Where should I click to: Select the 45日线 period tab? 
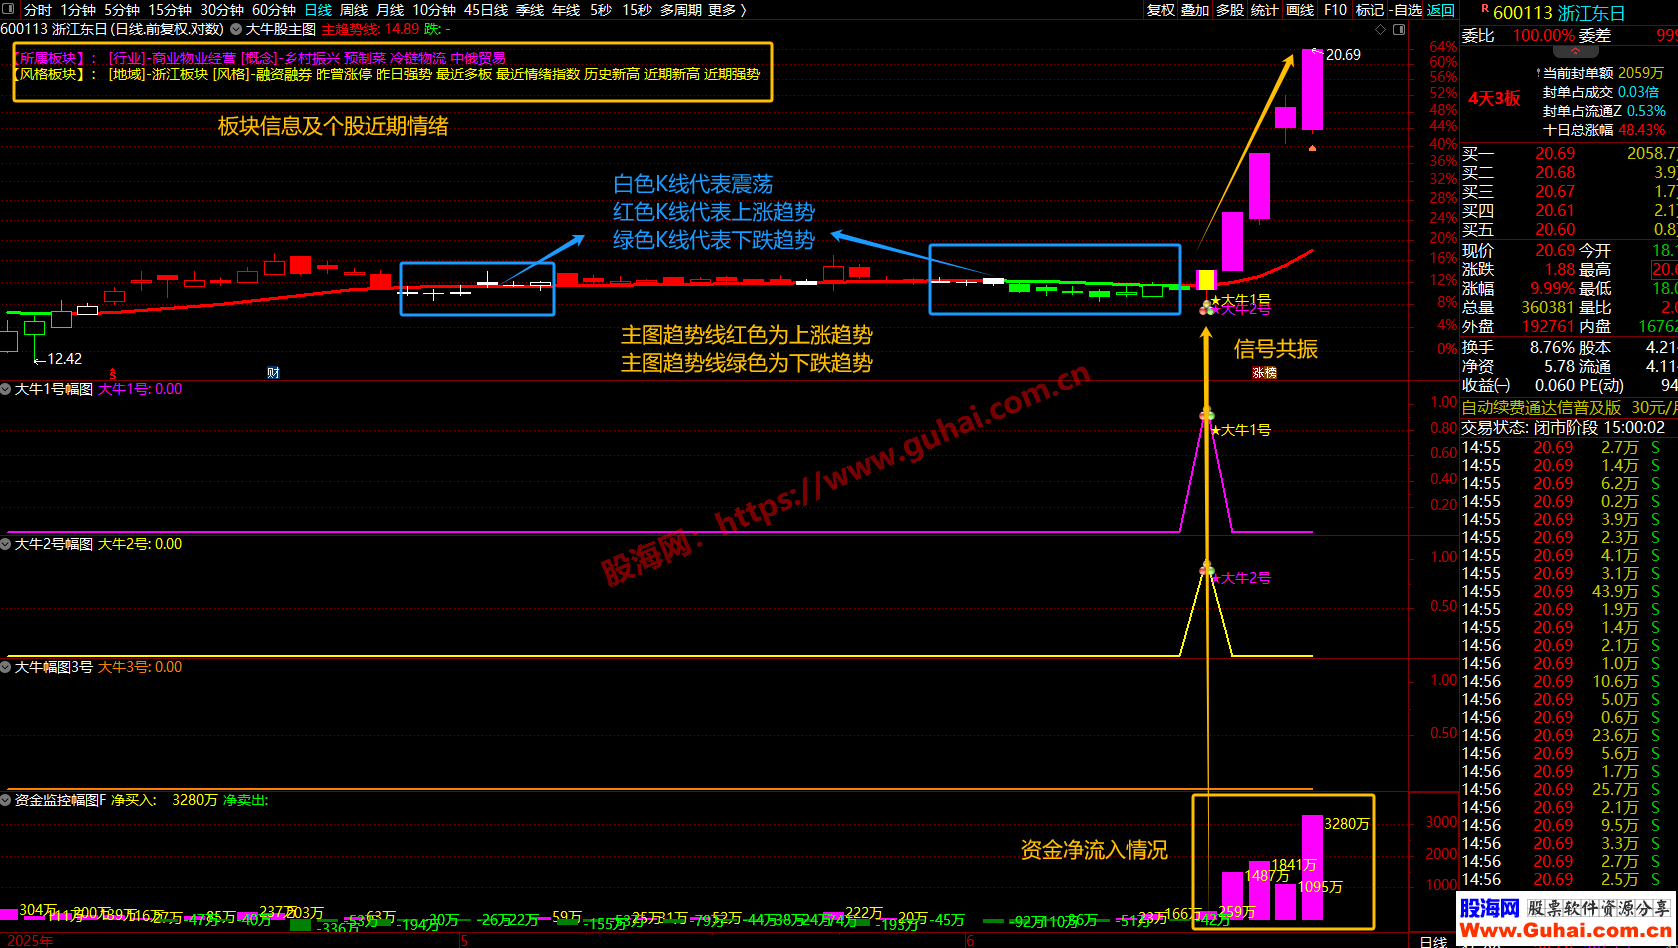click(x=486, y=10)
